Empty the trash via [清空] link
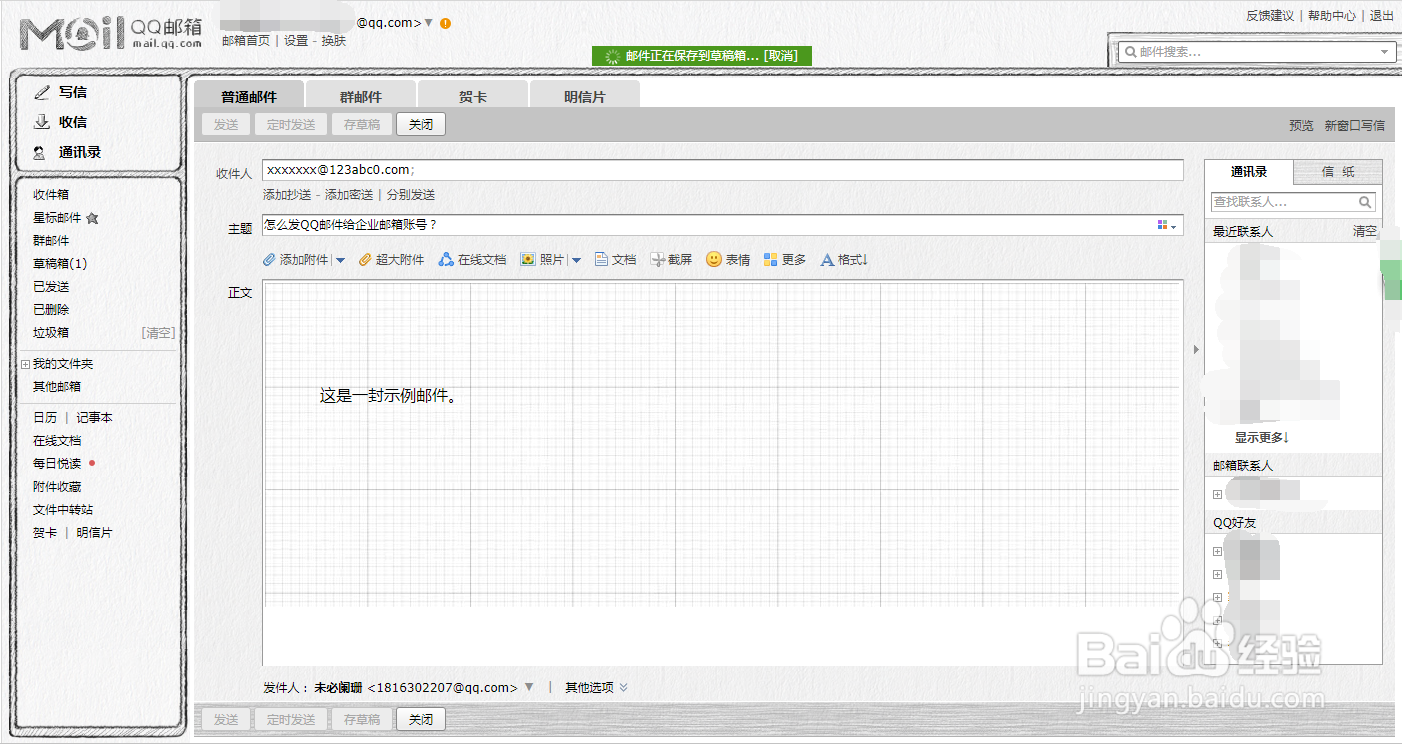The height and width of the screenshot is (747, 1402). pos(158,333)
